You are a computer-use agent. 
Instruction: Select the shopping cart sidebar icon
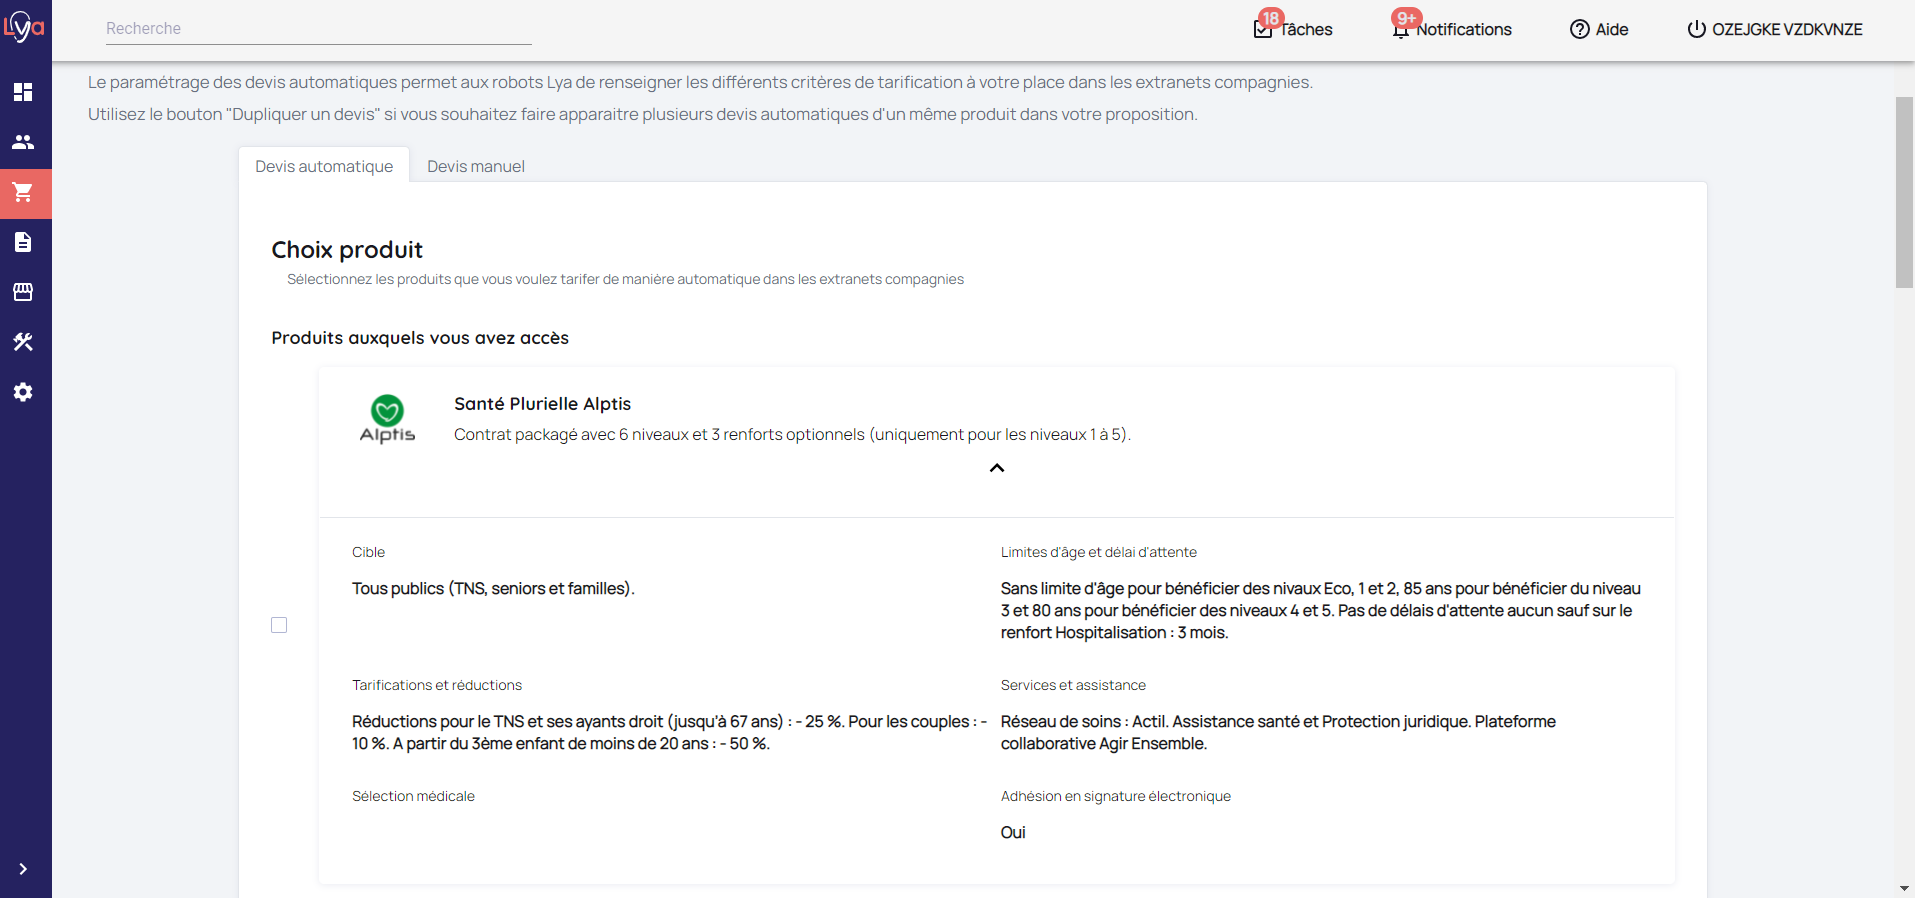pyautogui.click(x=23, y=192)
